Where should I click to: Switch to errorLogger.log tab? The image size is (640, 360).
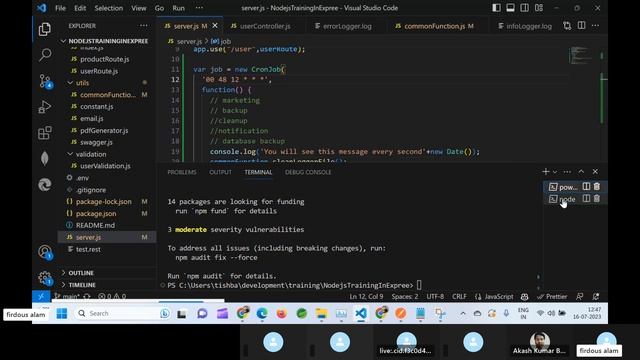point(347,26)
